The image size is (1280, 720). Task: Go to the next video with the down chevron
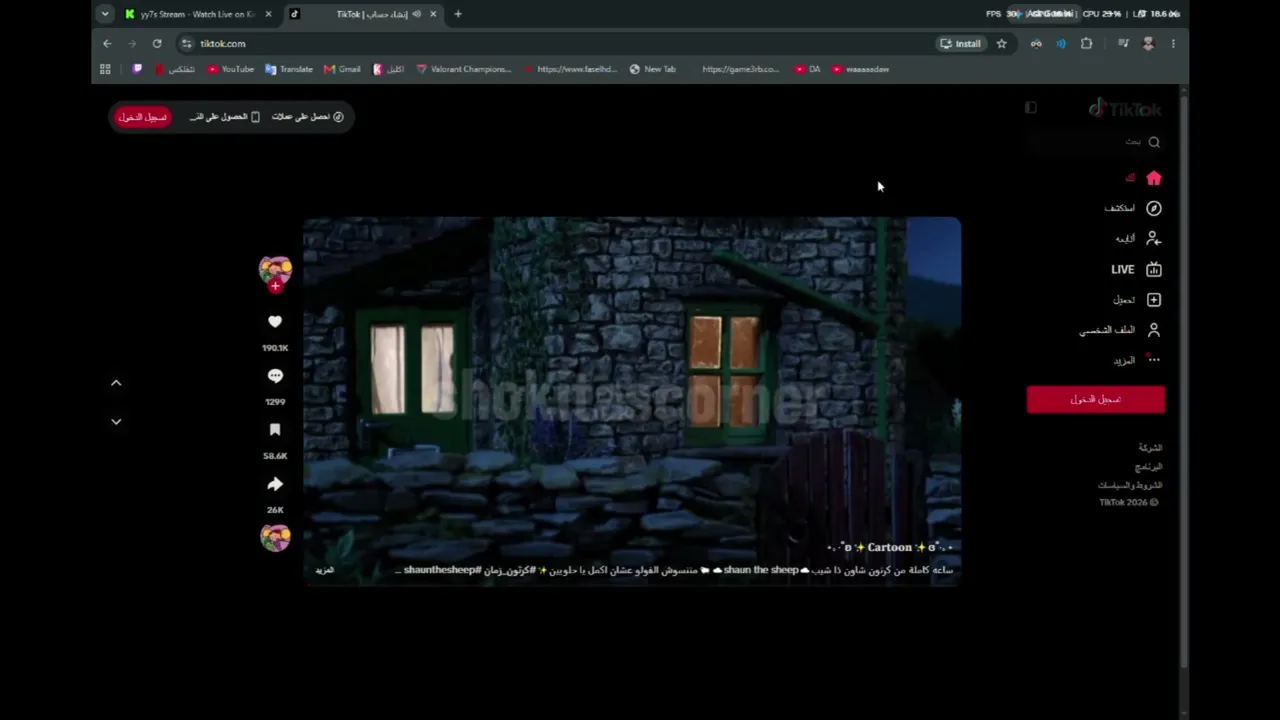(x=116, y=422)
